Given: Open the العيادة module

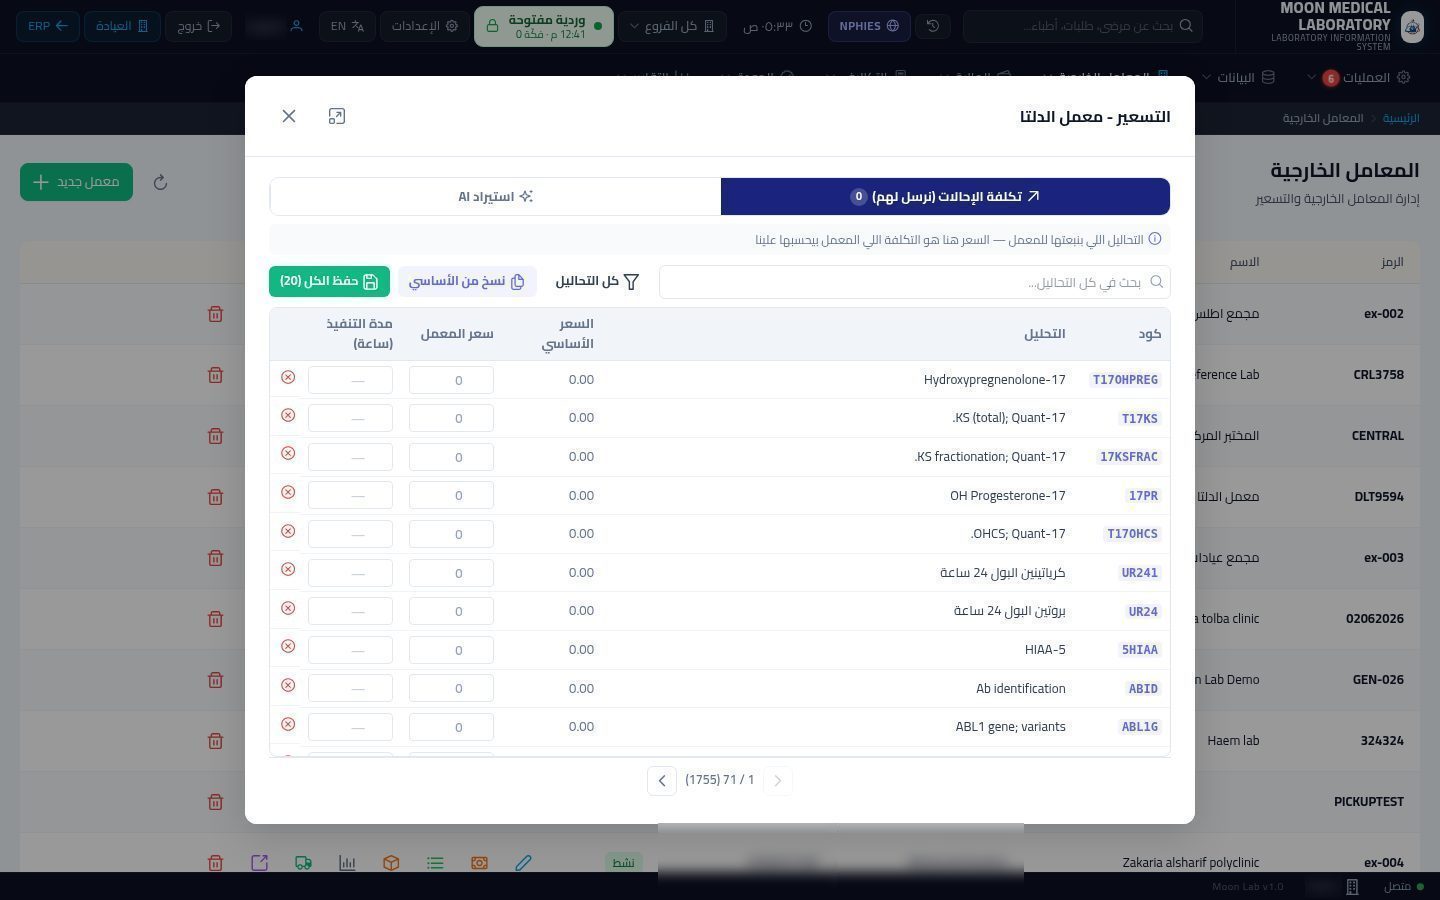Looking at the screenshot, I should coord(122,26).
